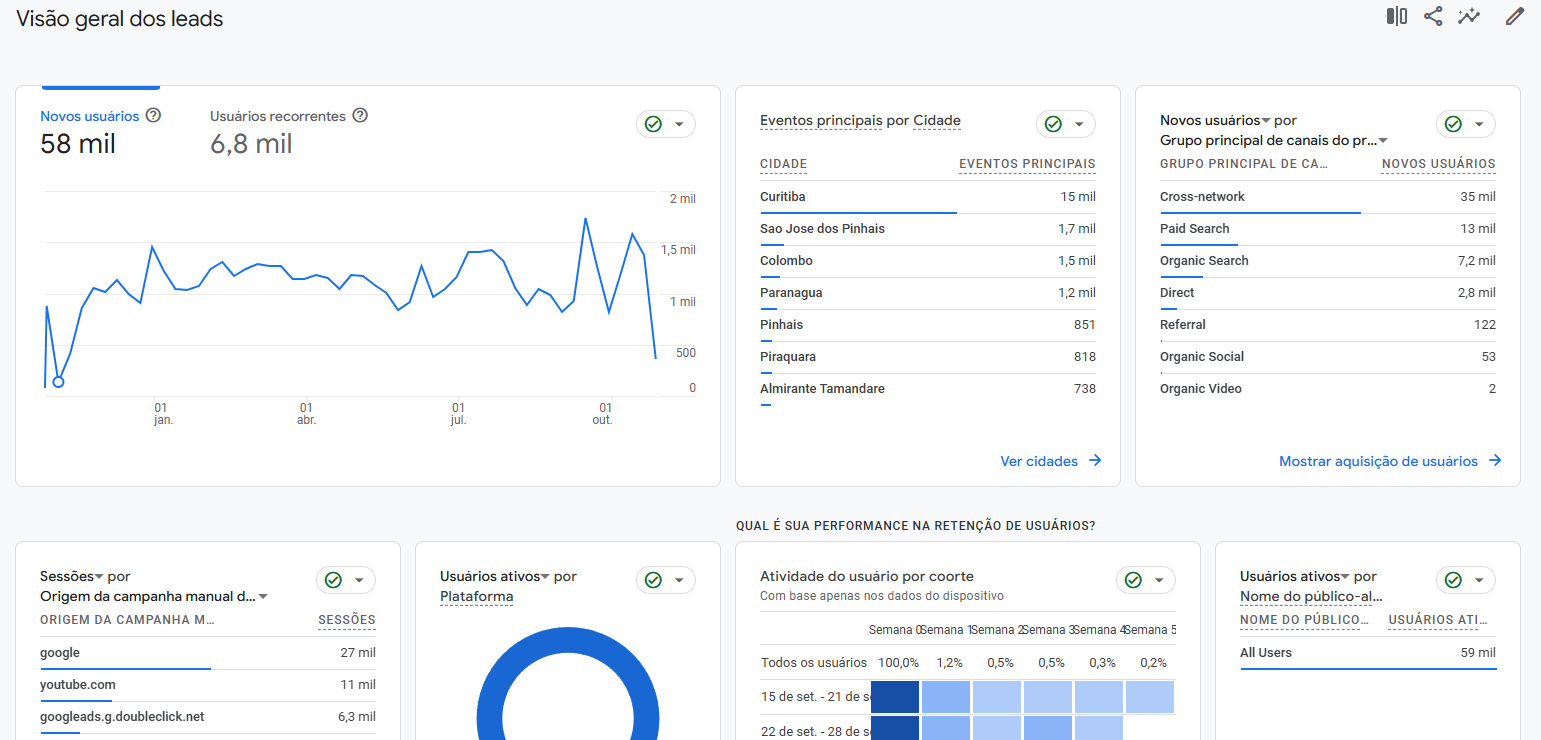The image size is (1541, 740).
Task: Click the Eventos principais title link
Action: click(821, 121)
